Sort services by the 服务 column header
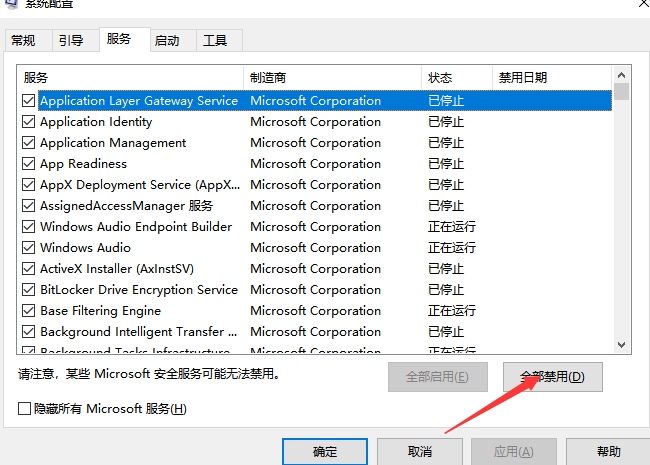 (130, 77)
